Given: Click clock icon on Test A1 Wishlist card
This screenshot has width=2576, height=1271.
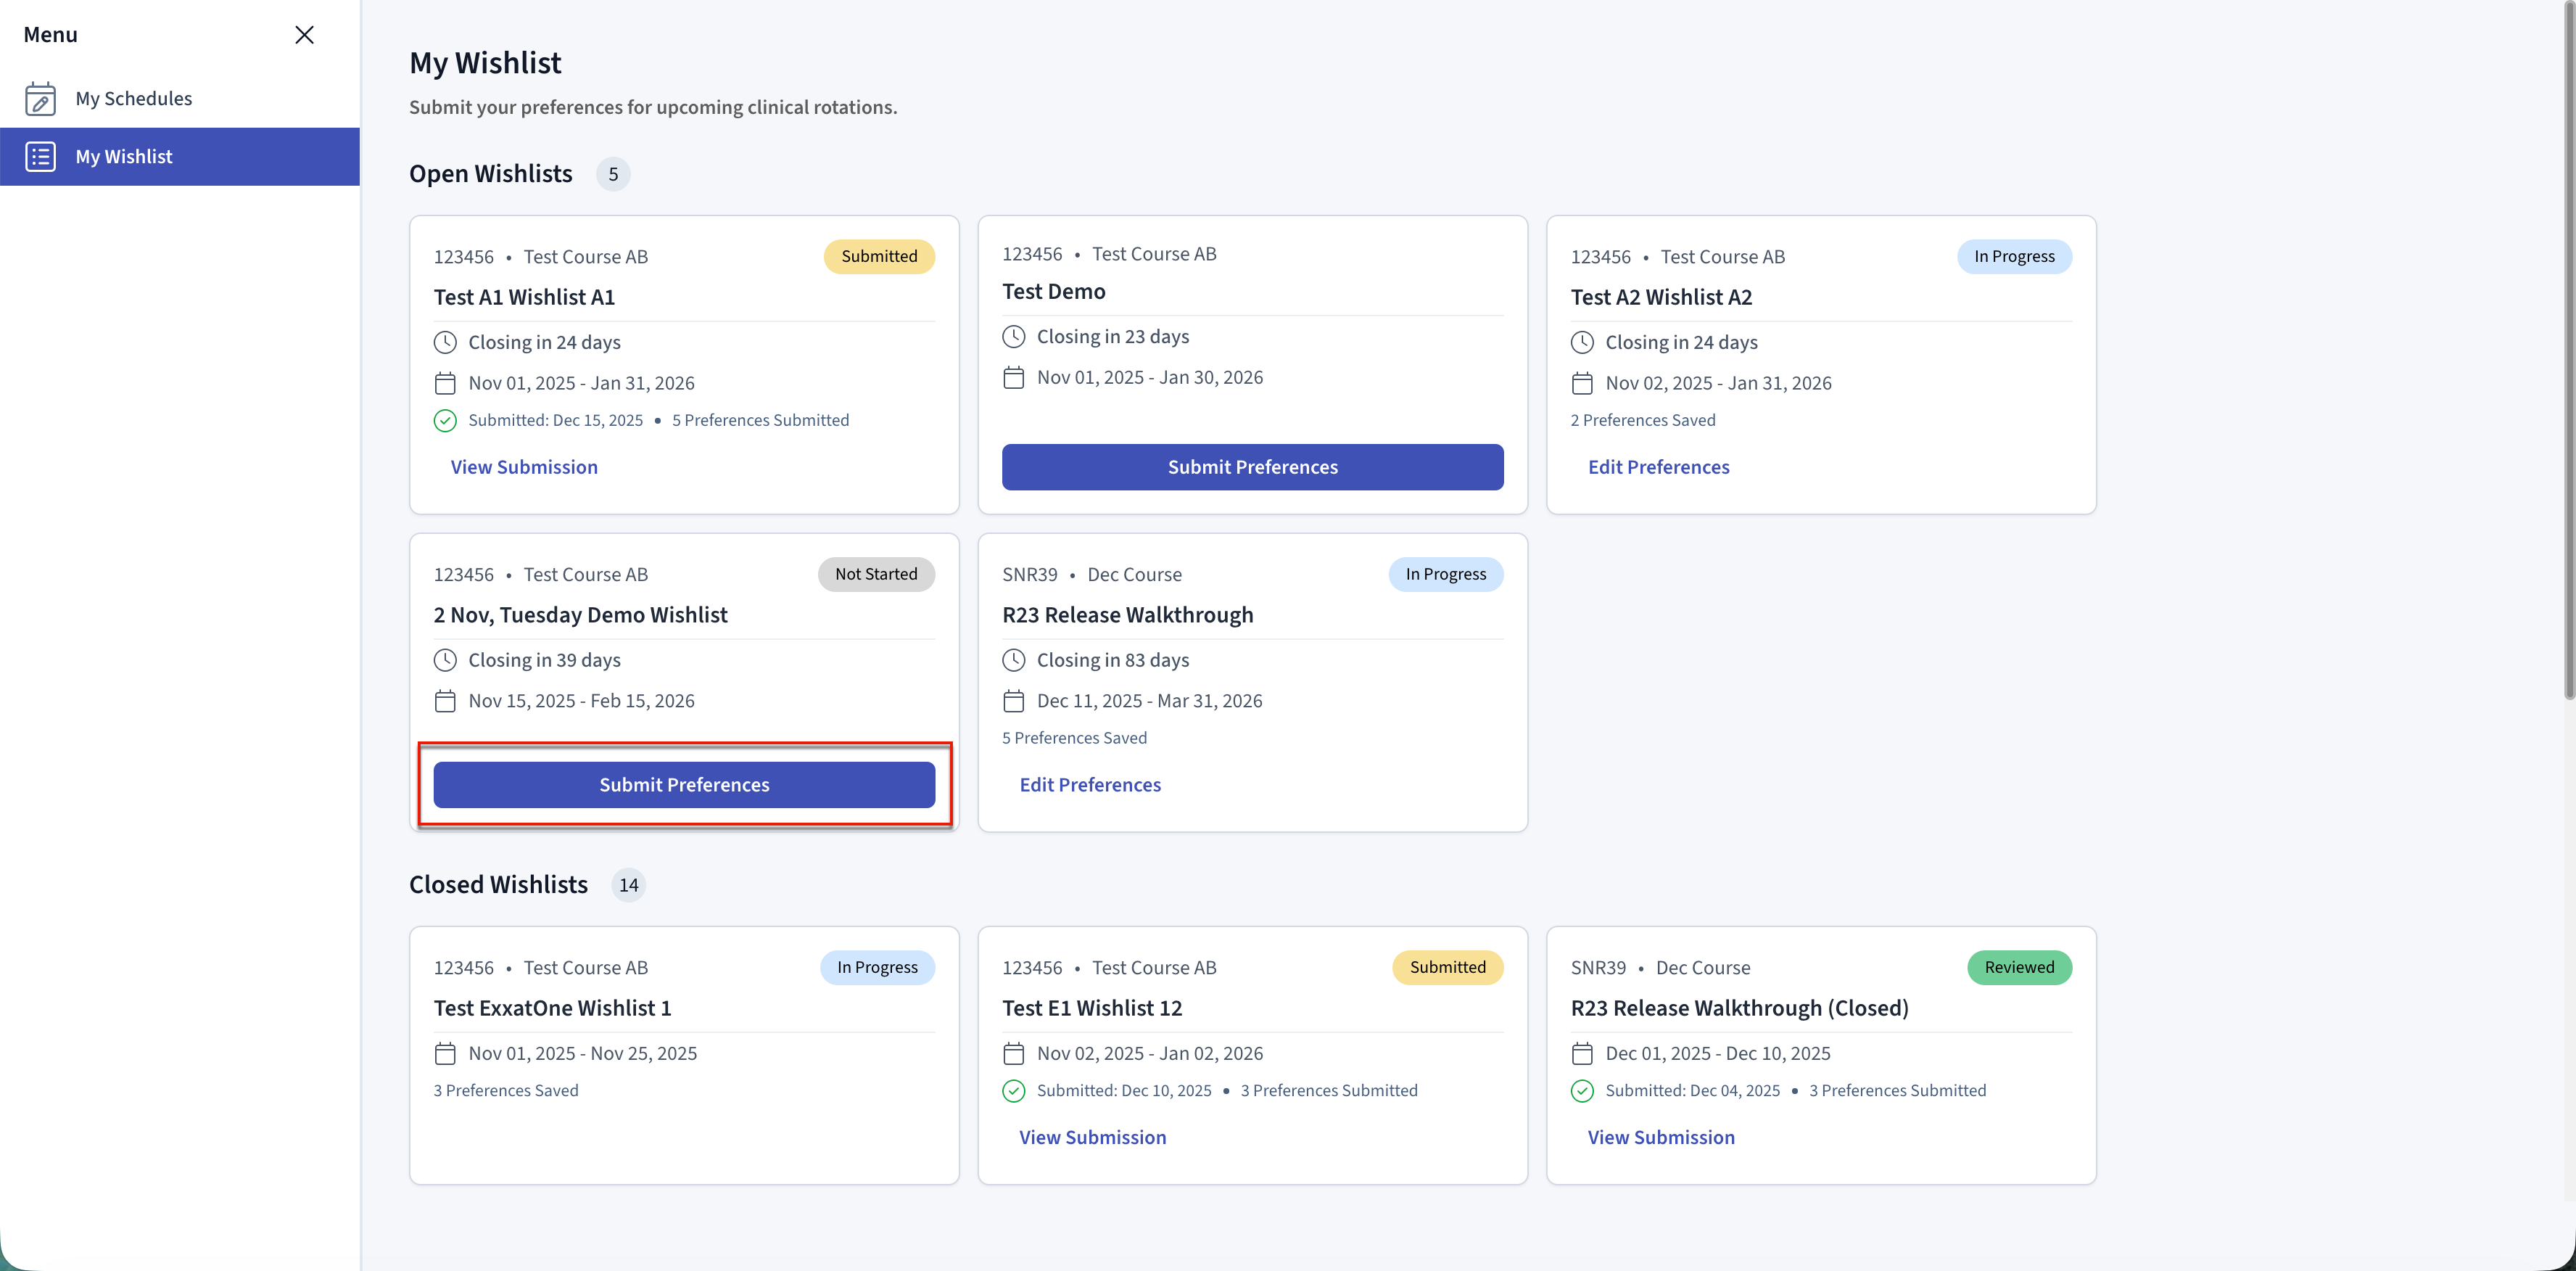Looking at the screenshot, I should (x=445, y=343).
